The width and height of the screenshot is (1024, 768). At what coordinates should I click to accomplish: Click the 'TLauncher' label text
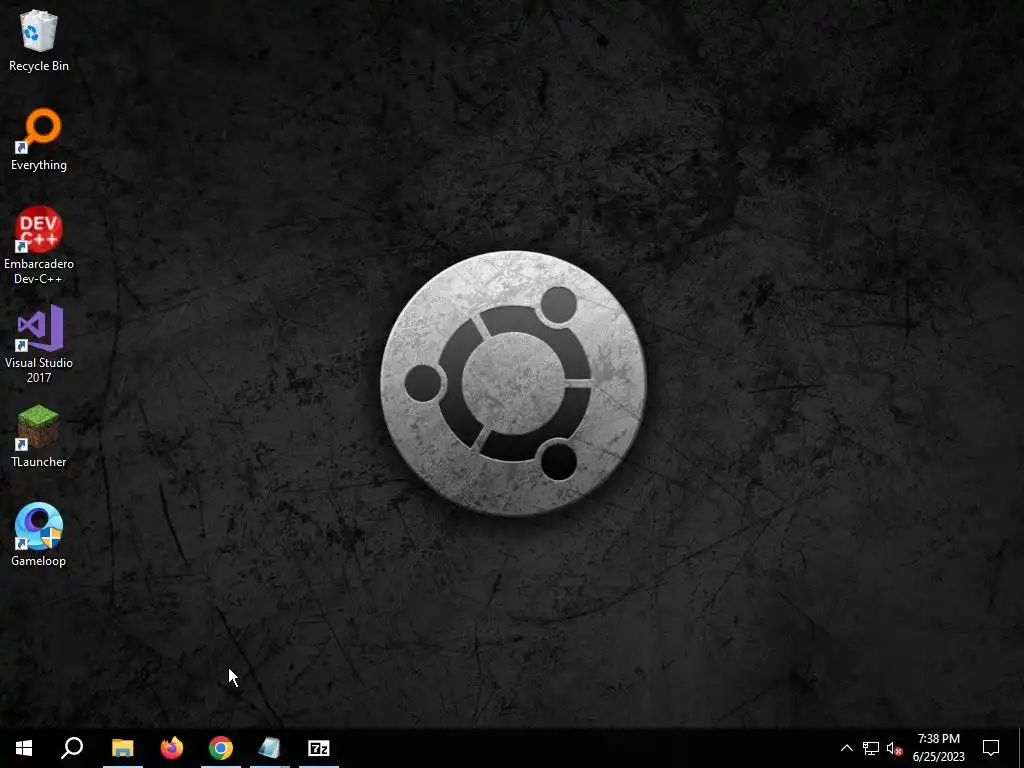[39, 462]
